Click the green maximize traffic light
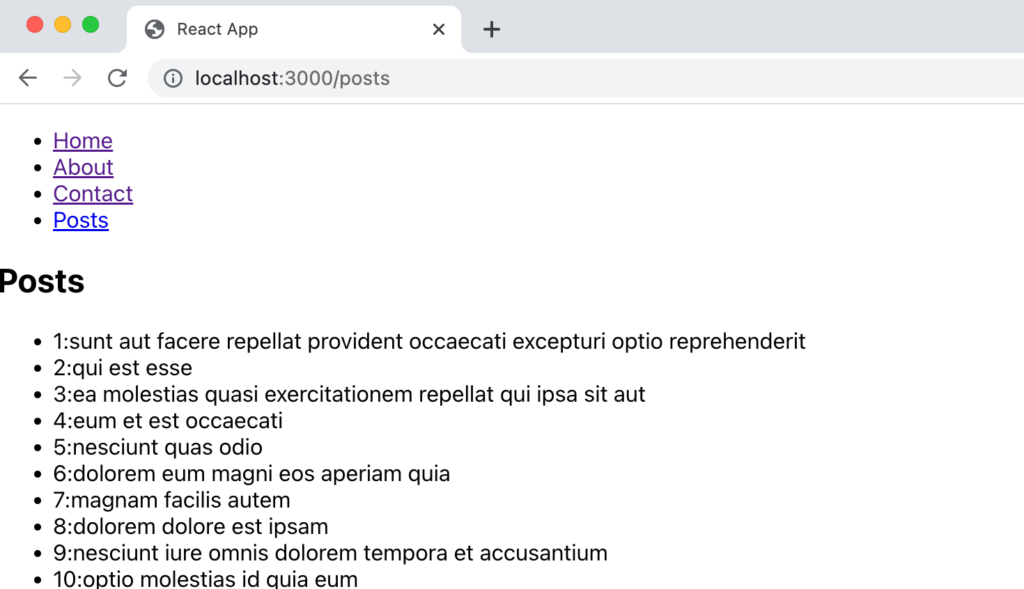The image size is (1024, 589). coord(91,22)
